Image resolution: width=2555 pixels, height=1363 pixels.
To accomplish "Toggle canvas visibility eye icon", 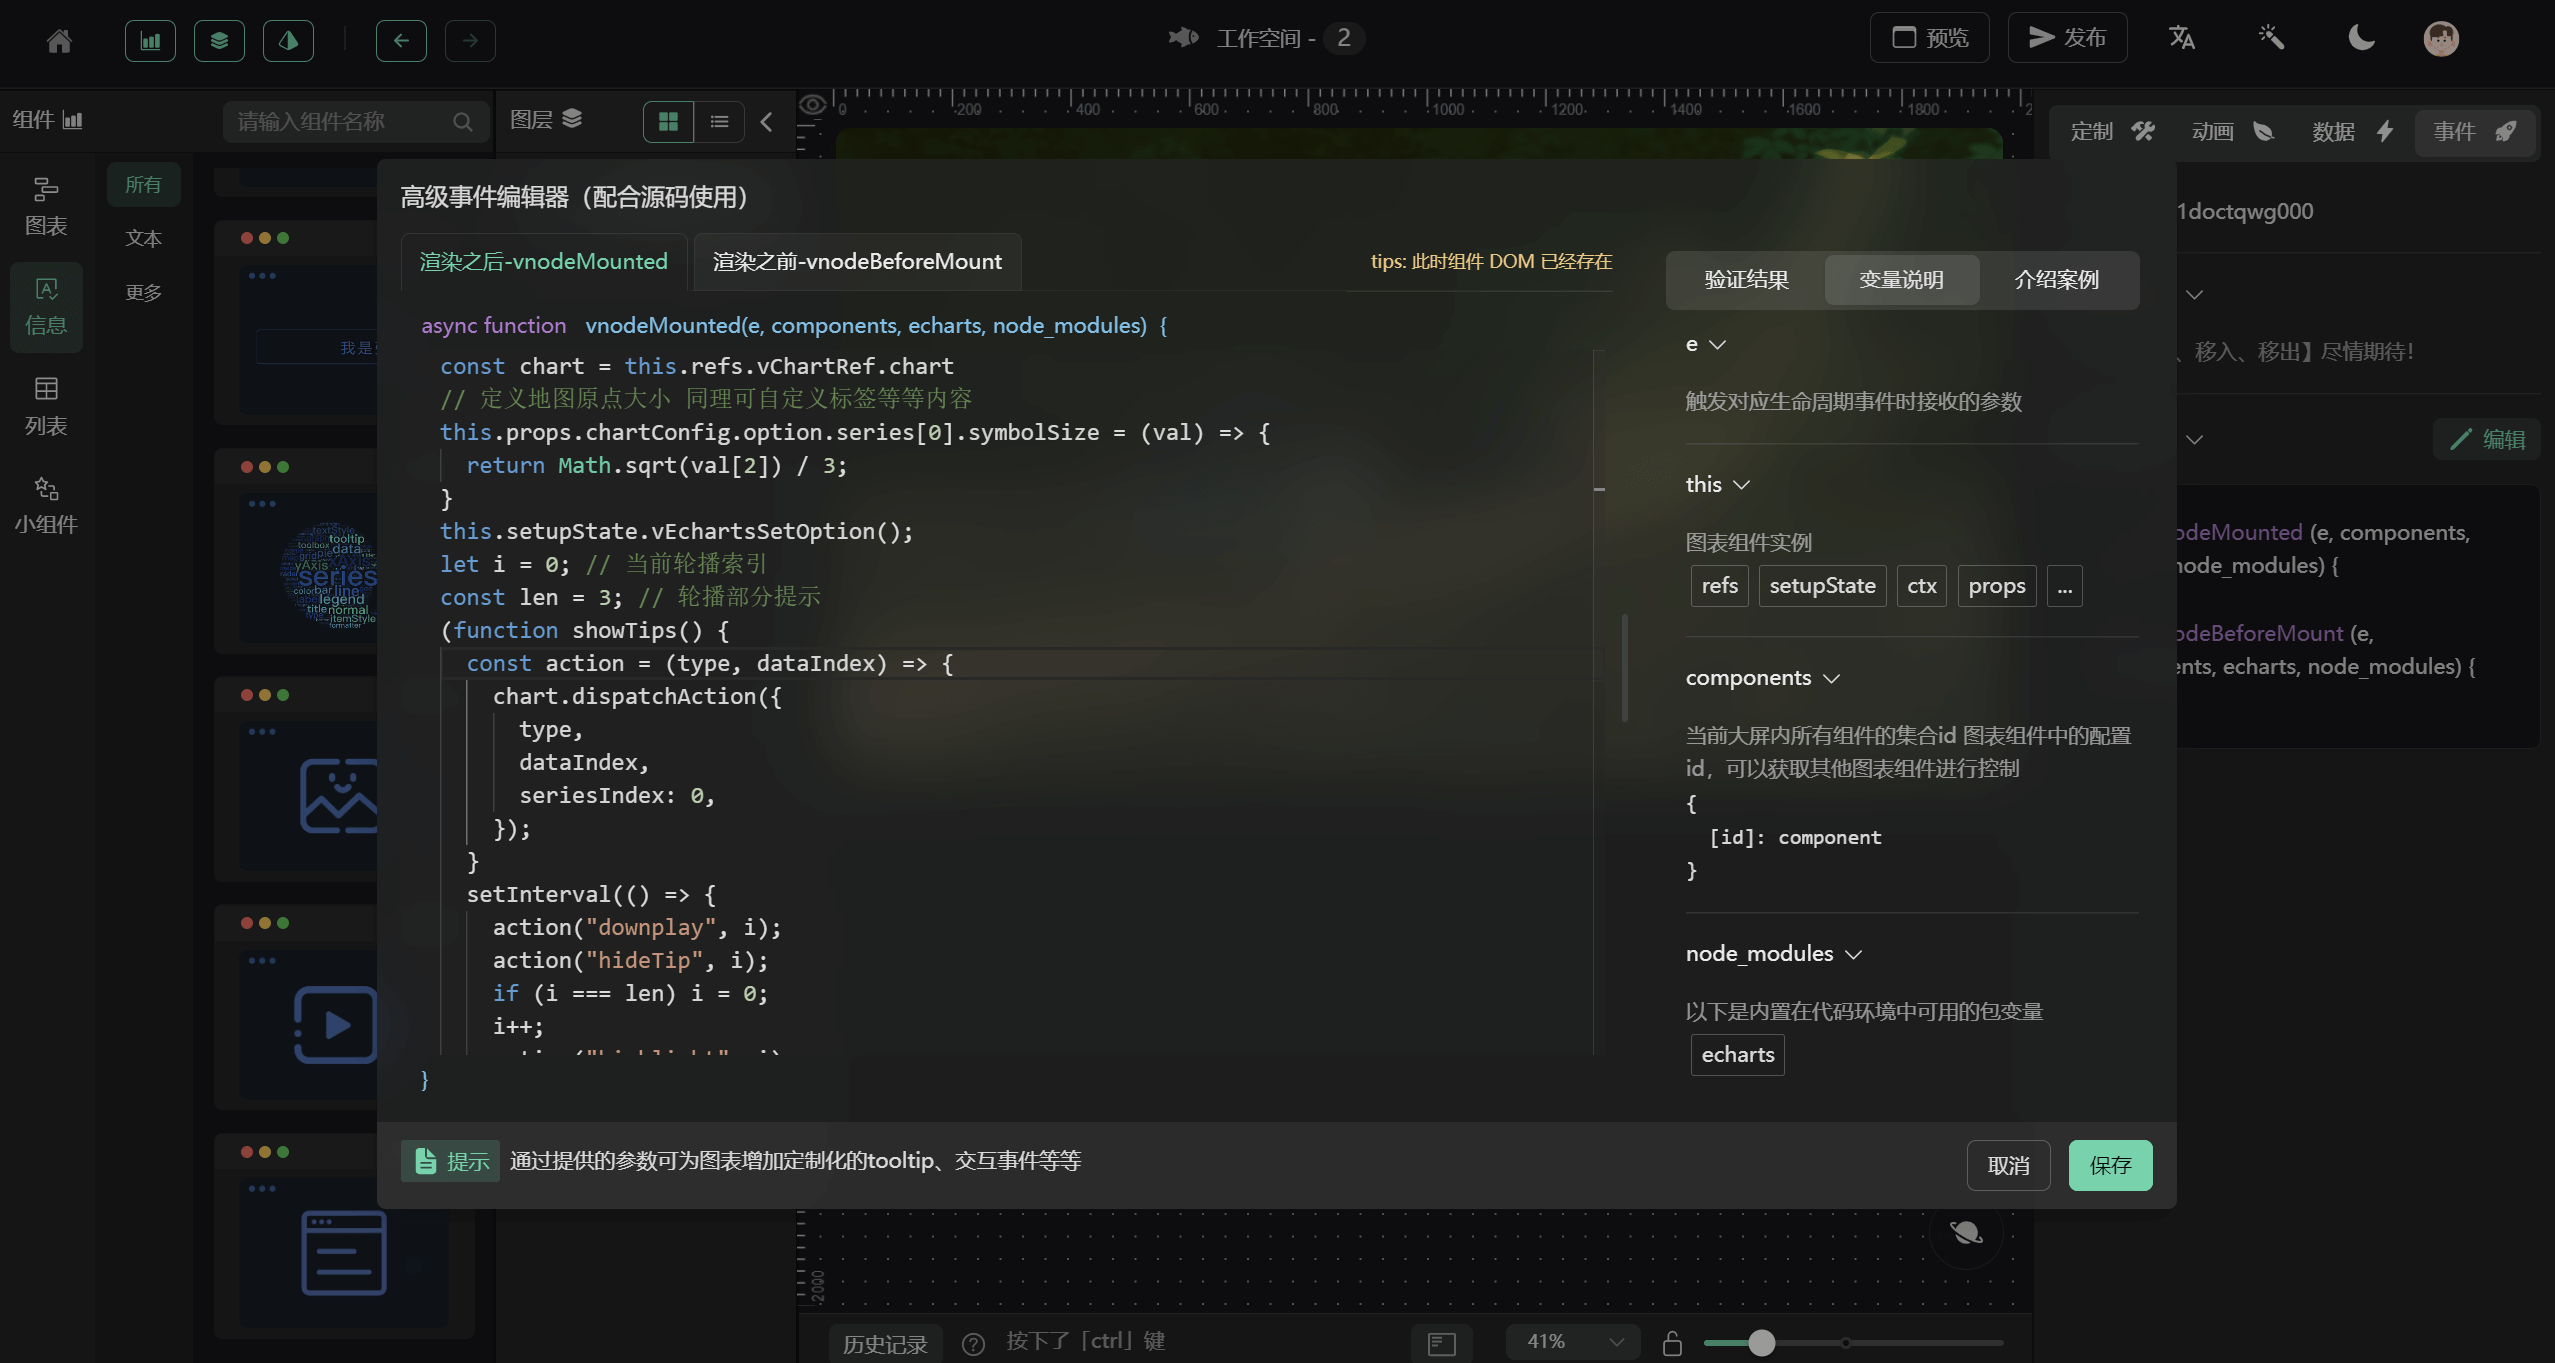I will tap(813, 105).
